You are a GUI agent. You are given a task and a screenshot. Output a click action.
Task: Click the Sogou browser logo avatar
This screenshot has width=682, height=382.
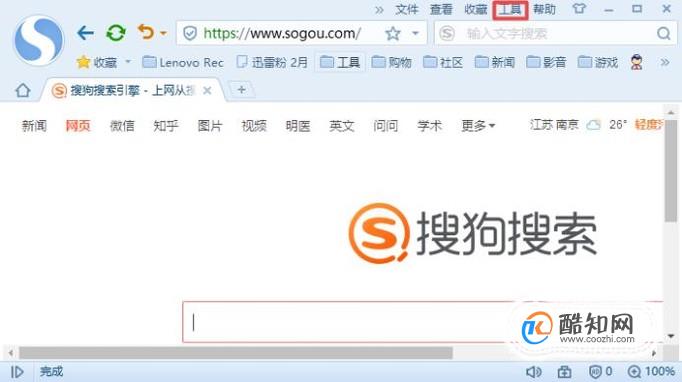39,40
